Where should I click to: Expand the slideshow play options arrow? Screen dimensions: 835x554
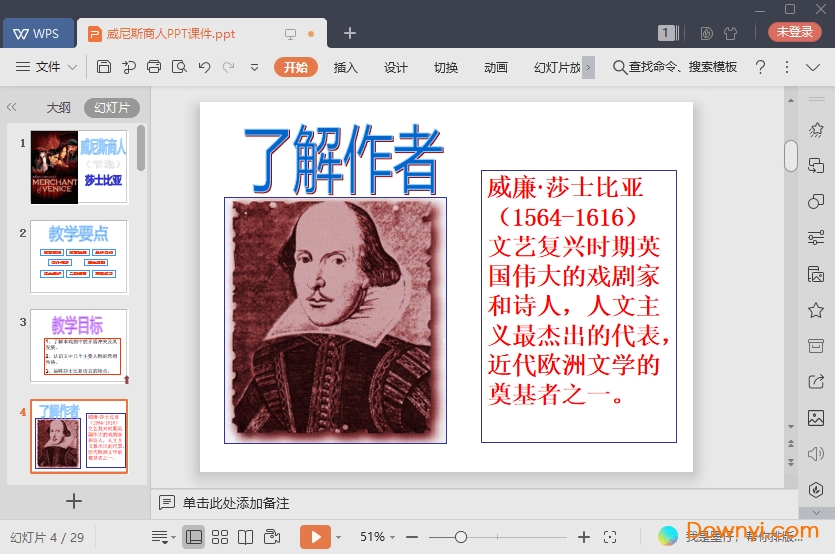point(339,537)
